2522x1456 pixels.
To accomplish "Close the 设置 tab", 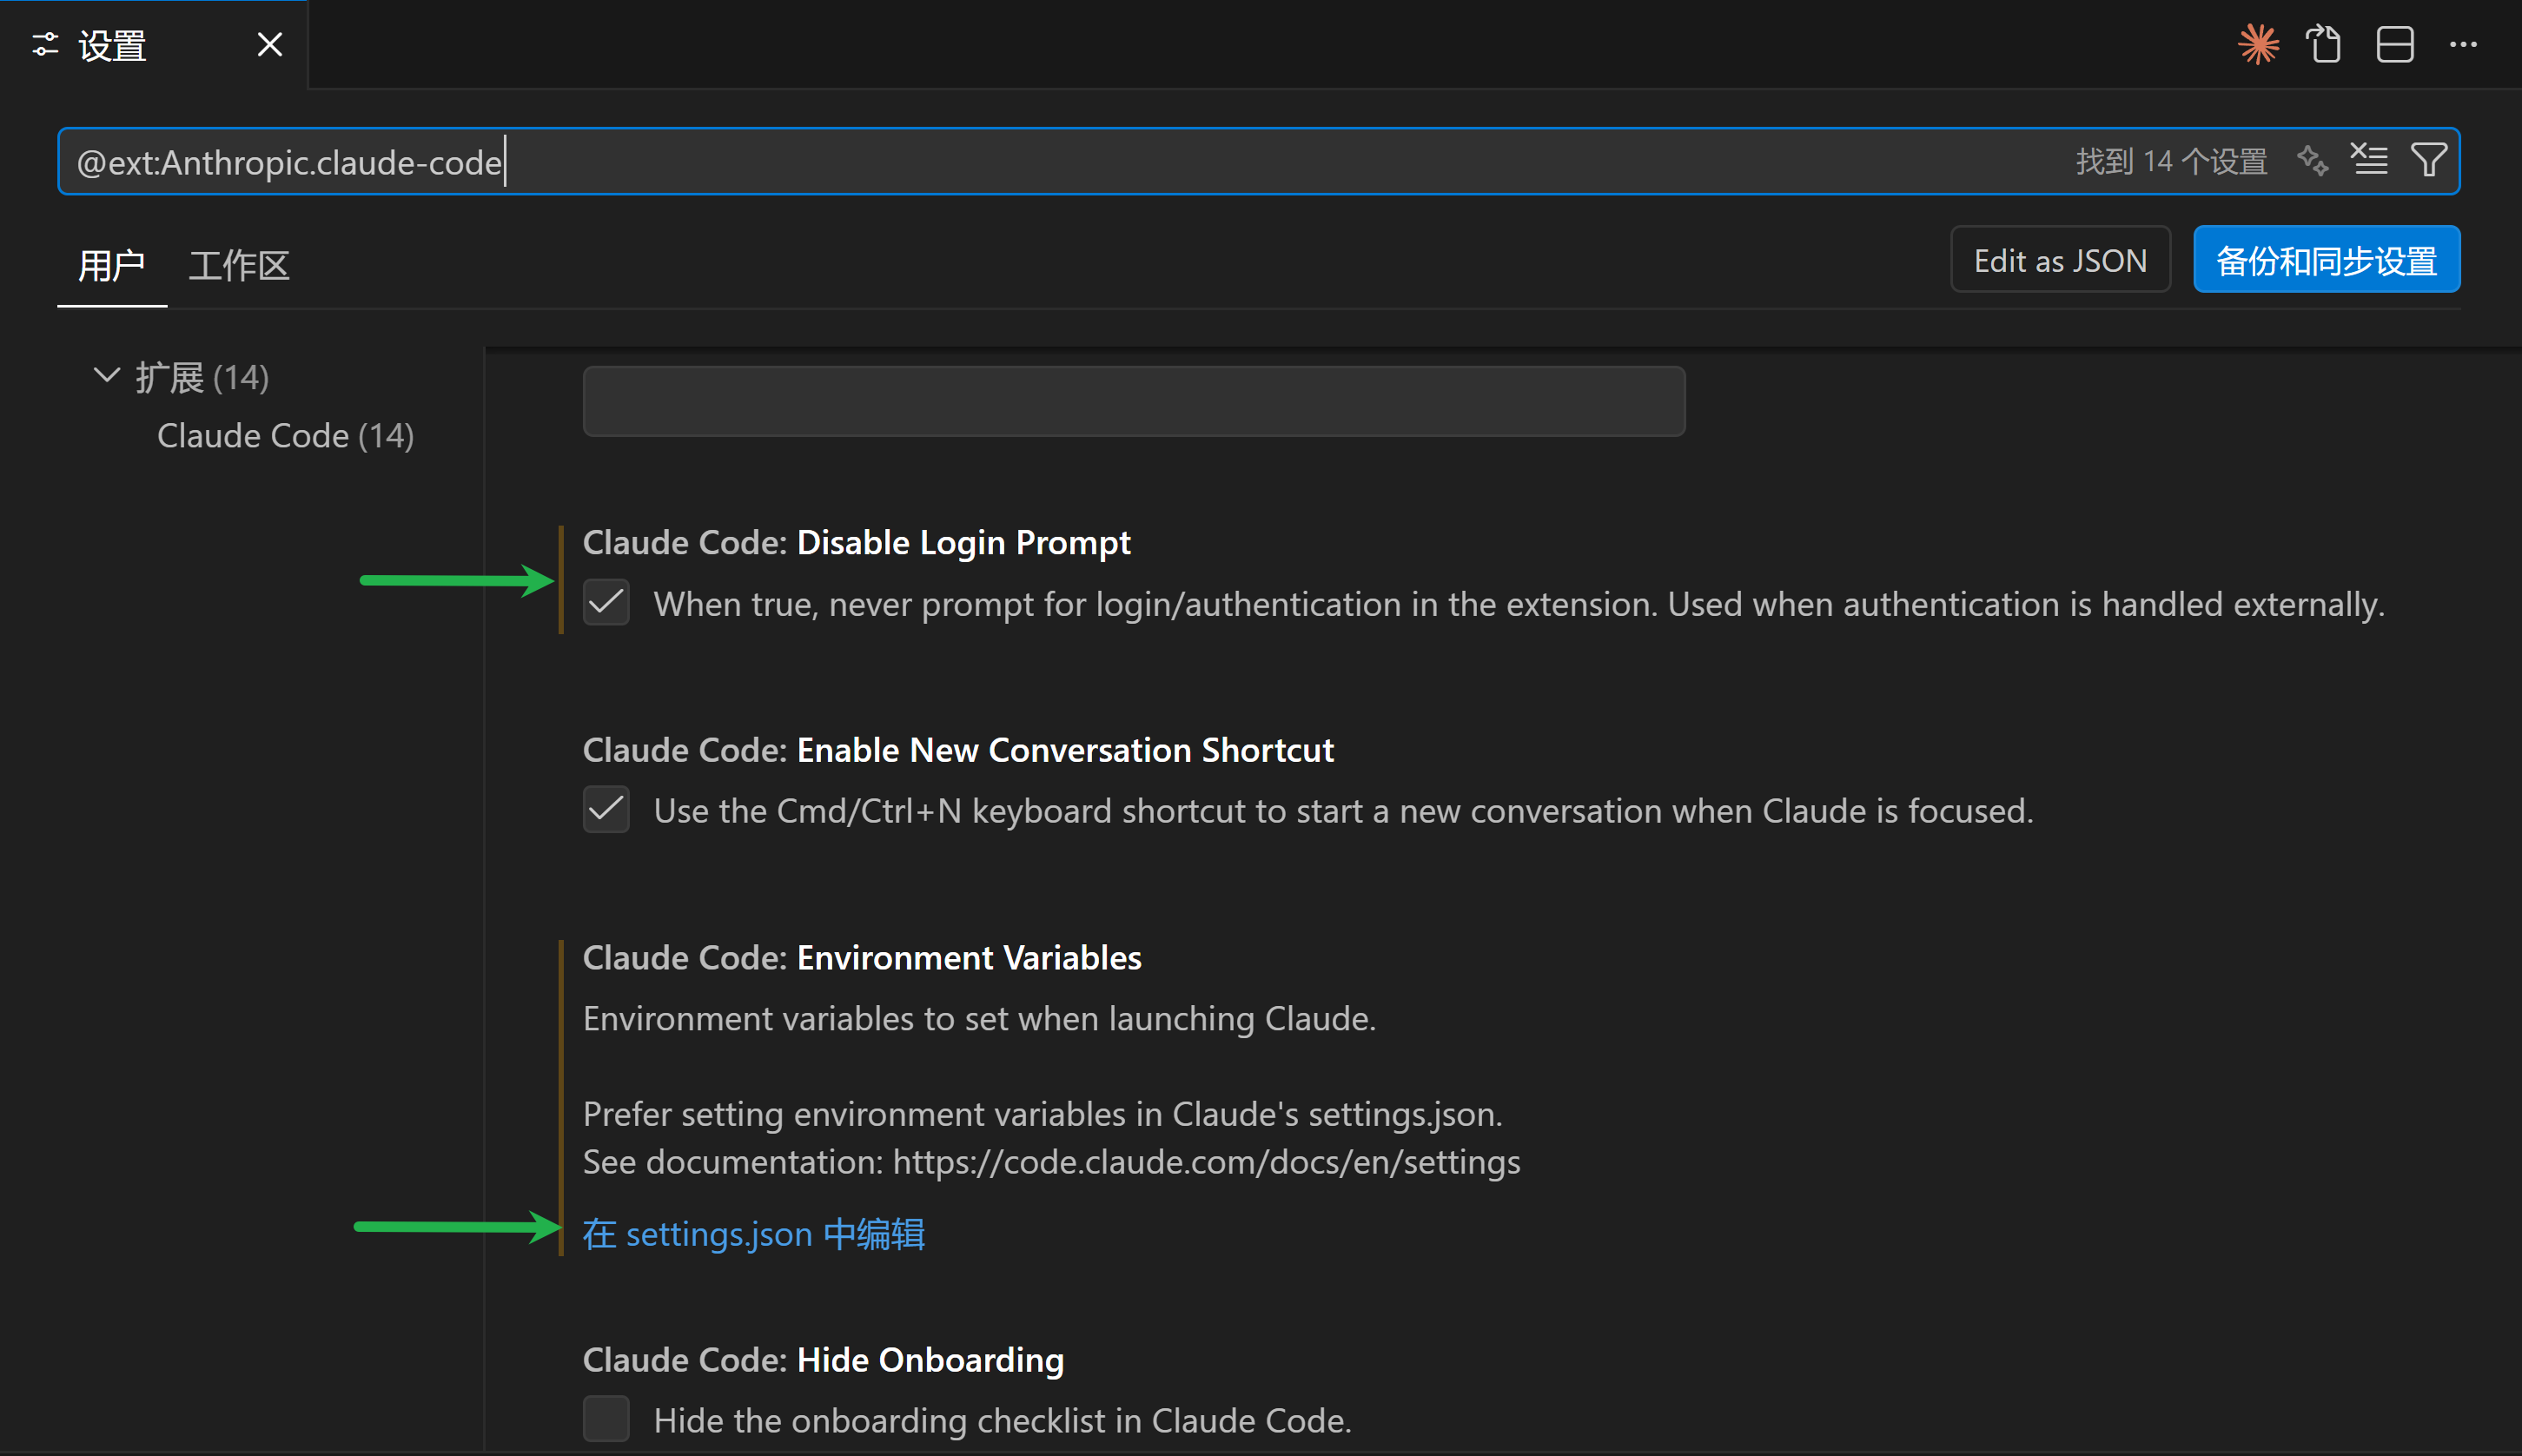I will point(269,45).
